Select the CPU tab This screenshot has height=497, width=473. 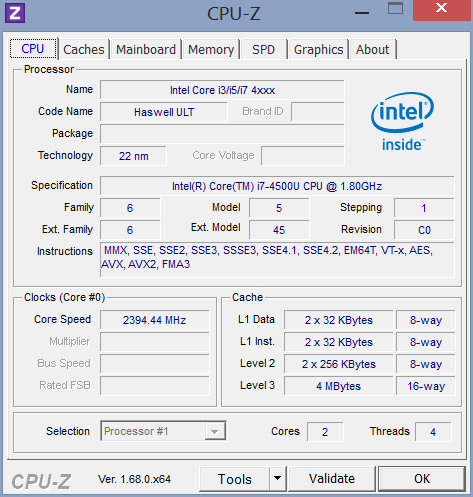click(x=33, y=49)
